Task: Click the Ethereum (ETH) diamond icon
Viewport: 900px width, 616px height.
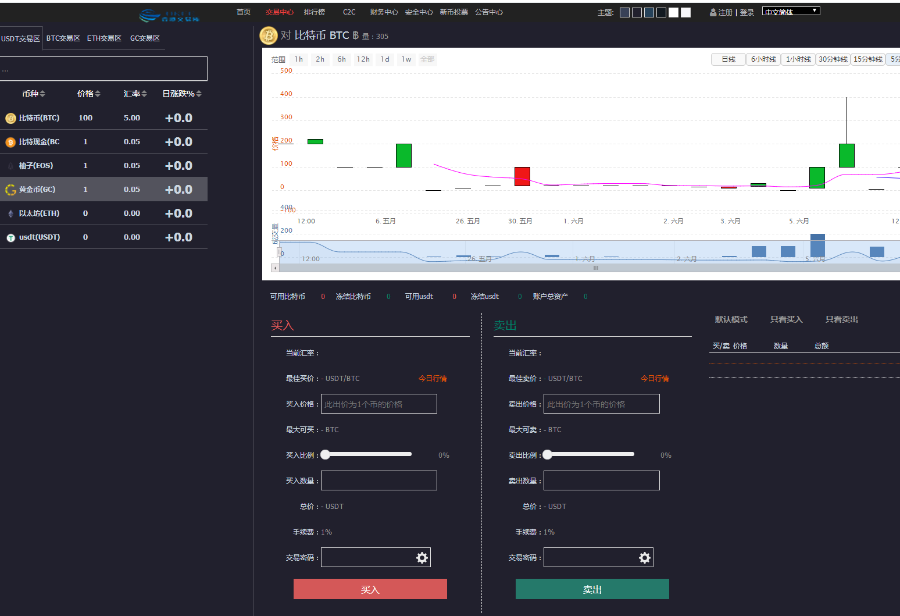Action: coord(10,214)
